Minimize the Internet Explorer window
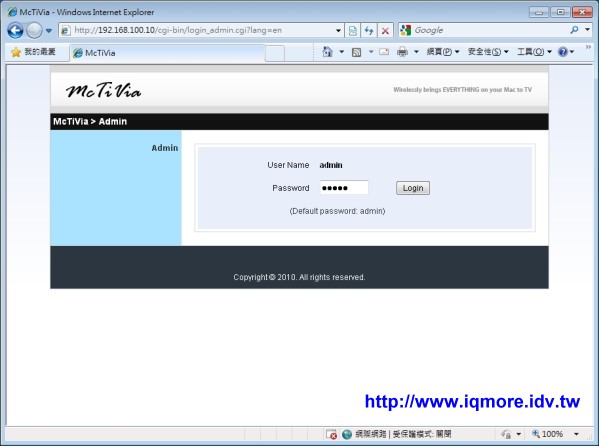The image size is (599, 446). point(539,12)
